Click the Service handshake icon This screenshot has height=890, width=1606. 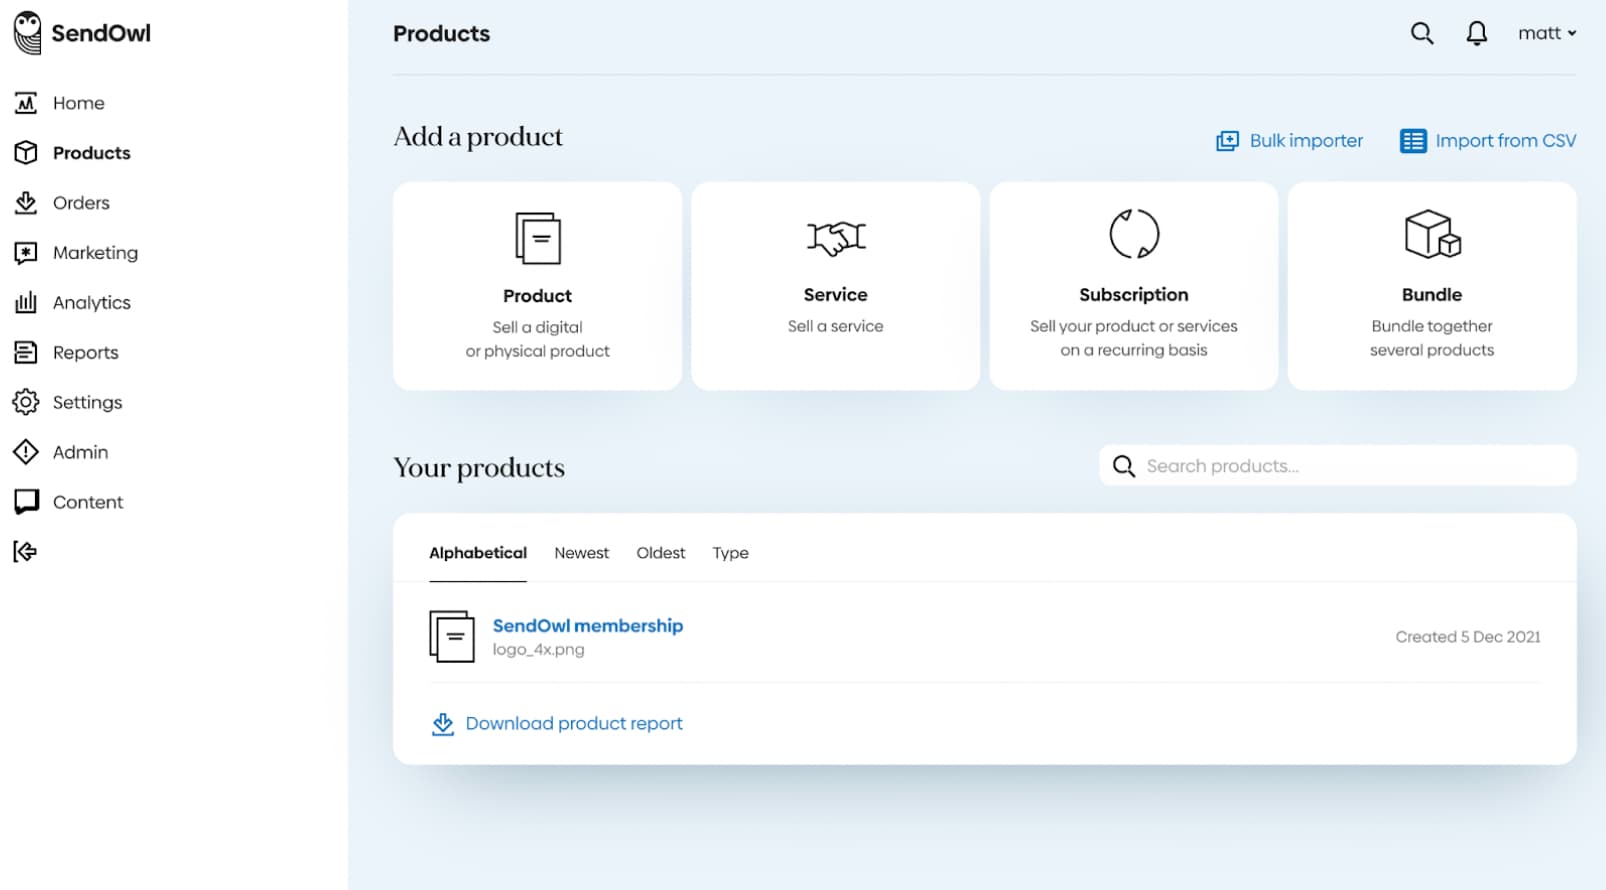(835, 237)
